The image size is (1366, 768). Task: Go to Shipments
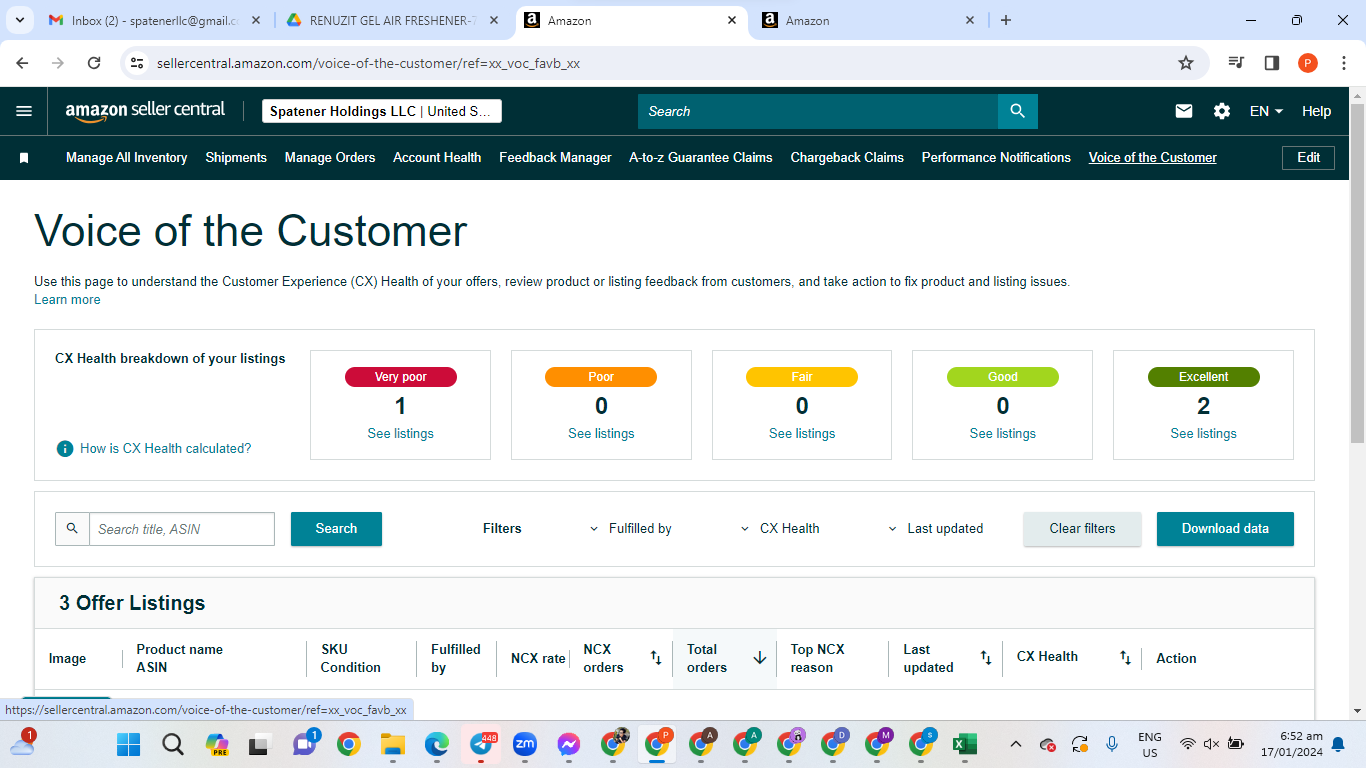tap(236, 158)
